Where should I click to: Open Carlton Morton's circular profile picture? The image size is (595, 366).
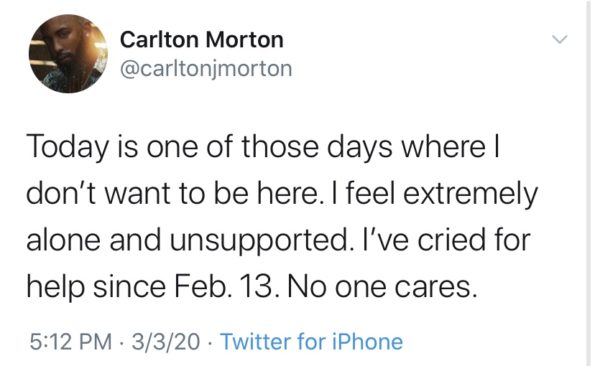click(x=68, y=53)
